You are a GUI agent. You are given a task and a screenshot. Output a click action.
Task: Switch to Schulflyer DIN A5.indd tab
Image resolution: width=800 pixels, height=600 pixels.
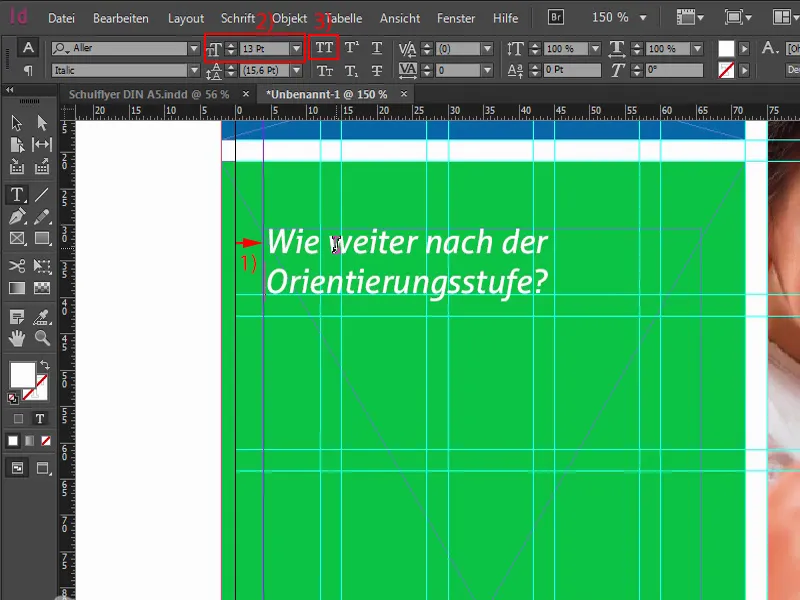[149, 94]
